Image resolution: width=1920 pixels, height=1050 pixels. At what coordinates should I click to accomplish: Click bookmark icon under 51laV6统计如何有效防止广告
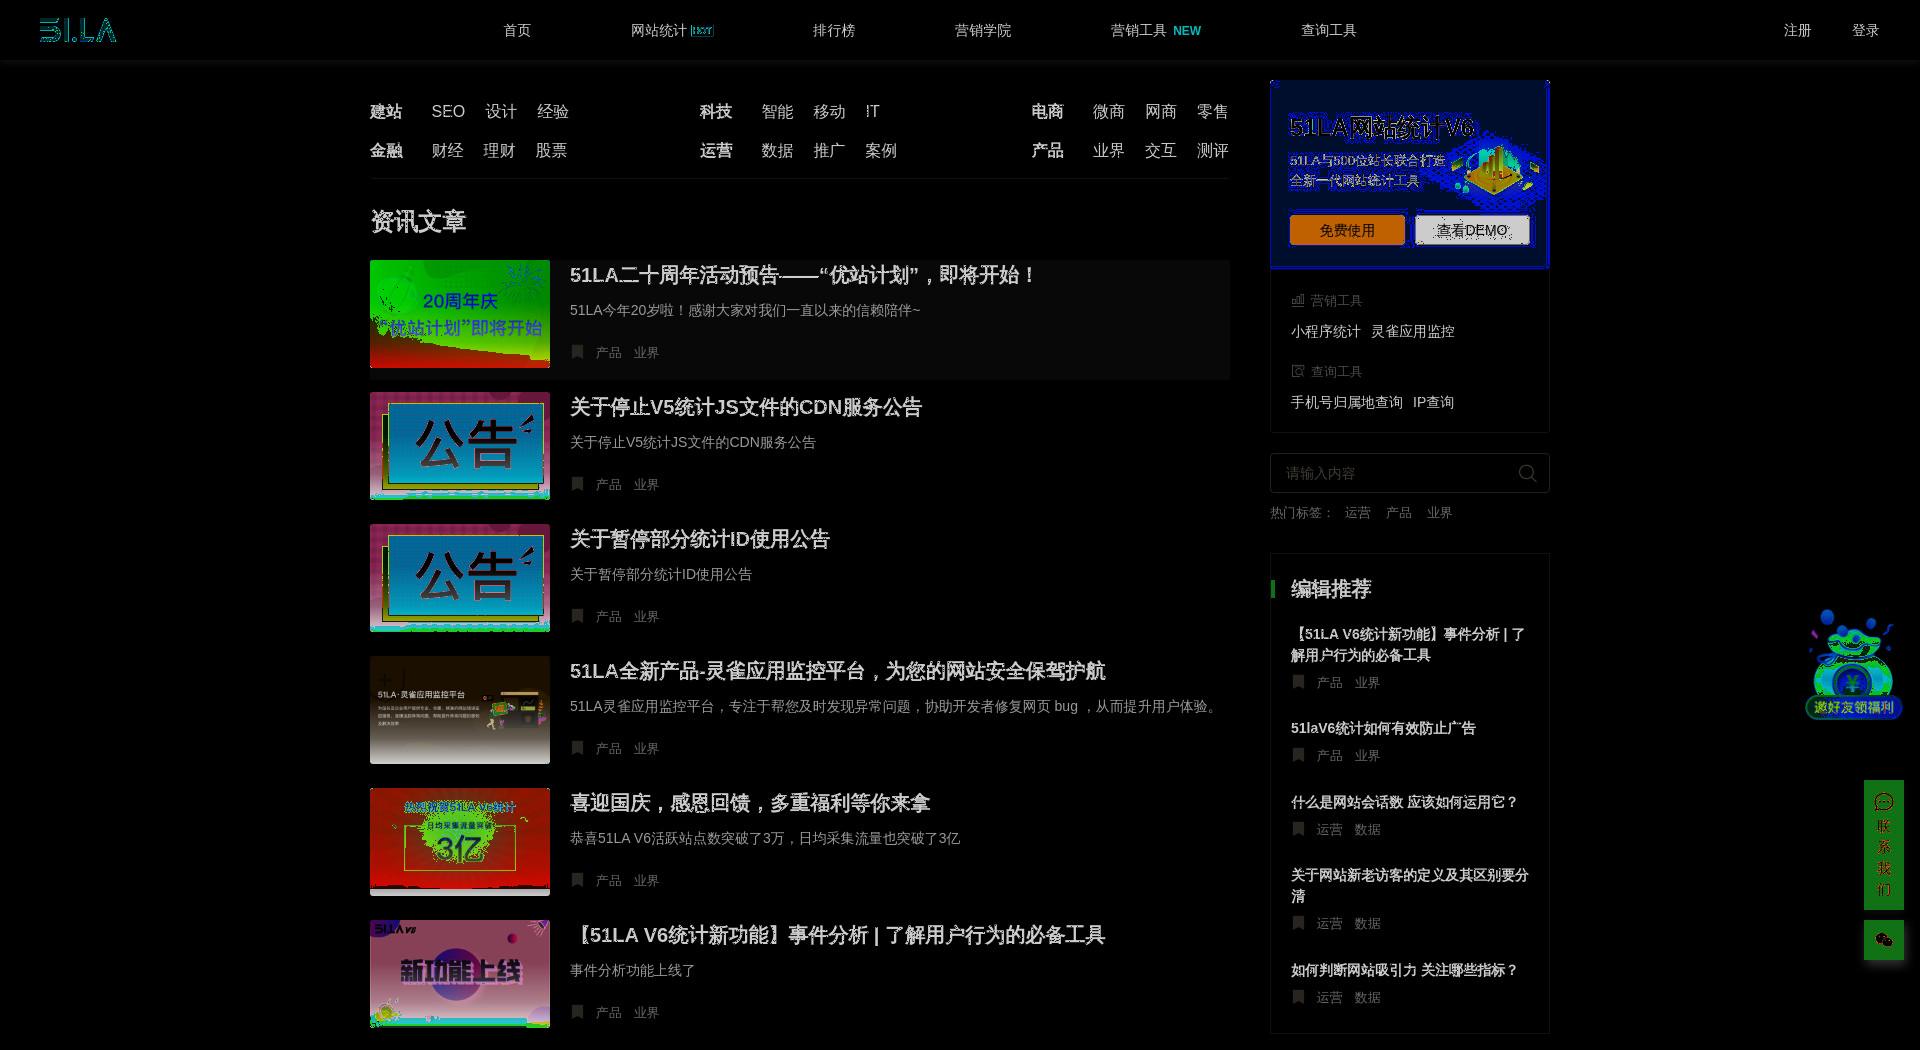tap(1298, 755)
